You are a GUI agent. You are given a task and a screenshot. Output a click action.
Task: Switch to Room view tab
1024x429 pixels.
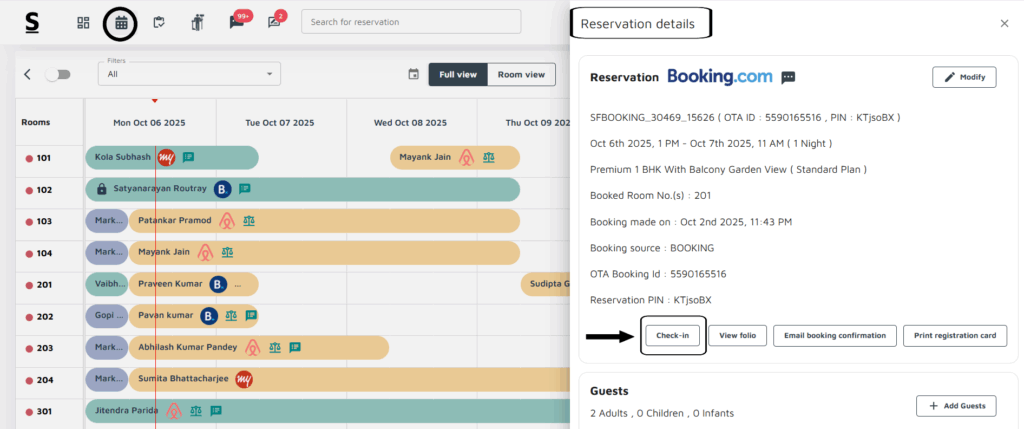coord(521,74)
